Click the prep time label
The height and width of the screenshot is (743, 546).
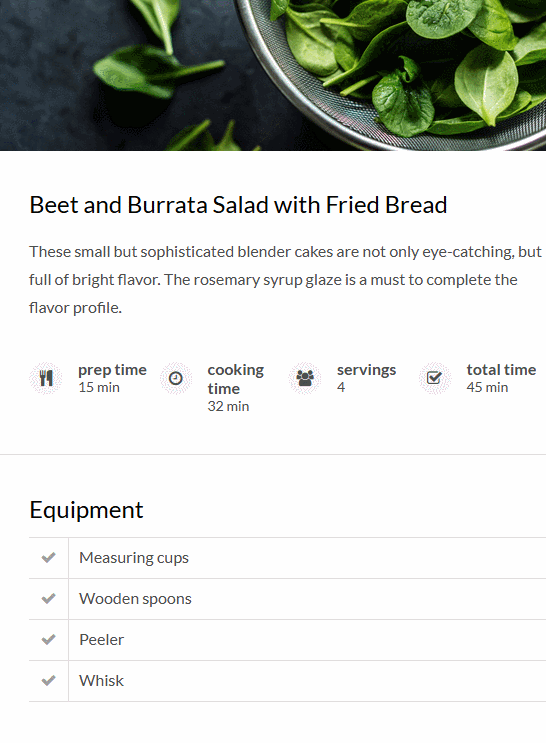click(112, 370)
